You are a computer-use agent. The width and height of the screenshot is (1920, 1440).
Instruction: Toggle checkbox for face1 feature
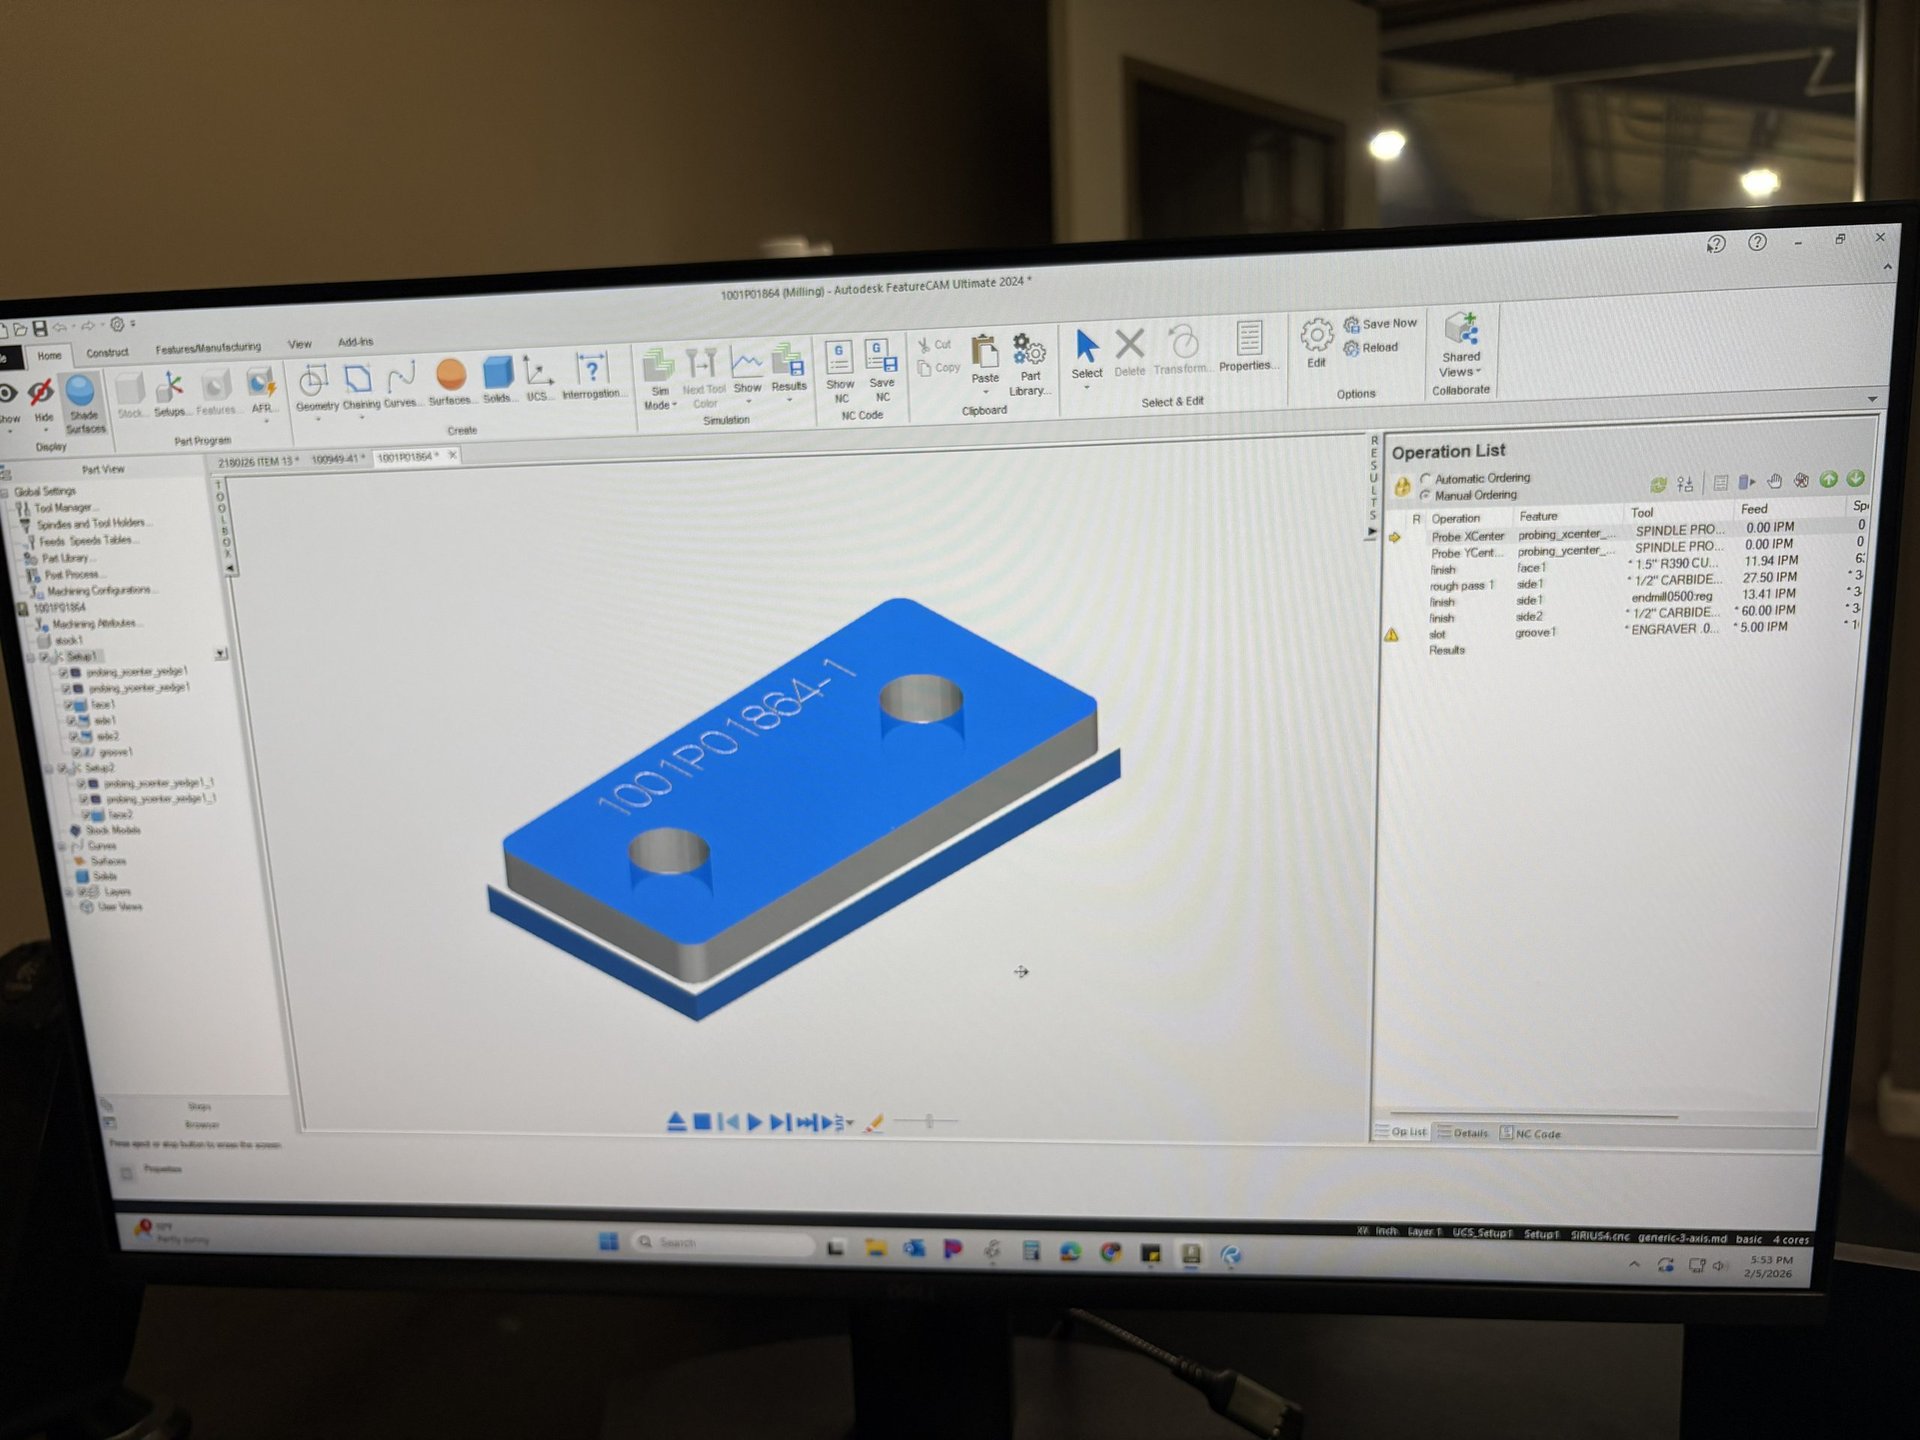pos(69,705)
